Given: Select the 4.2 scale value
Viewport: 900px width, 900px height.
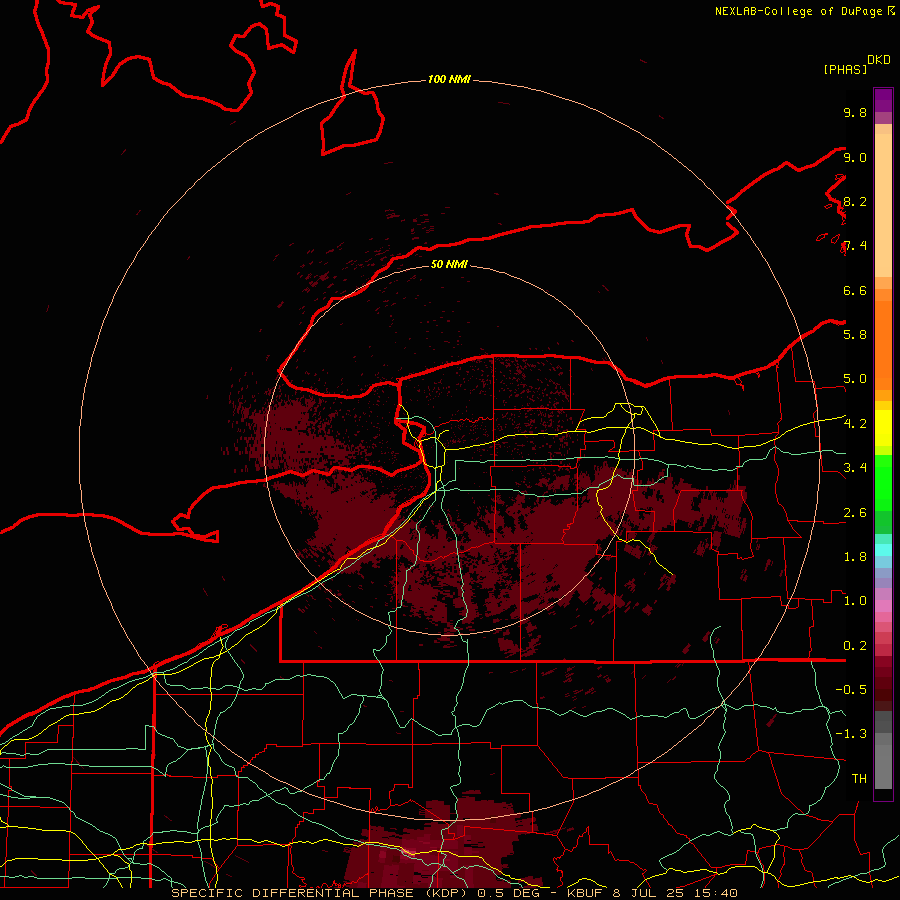Looking at the screenshot, I should click(855, 424).
